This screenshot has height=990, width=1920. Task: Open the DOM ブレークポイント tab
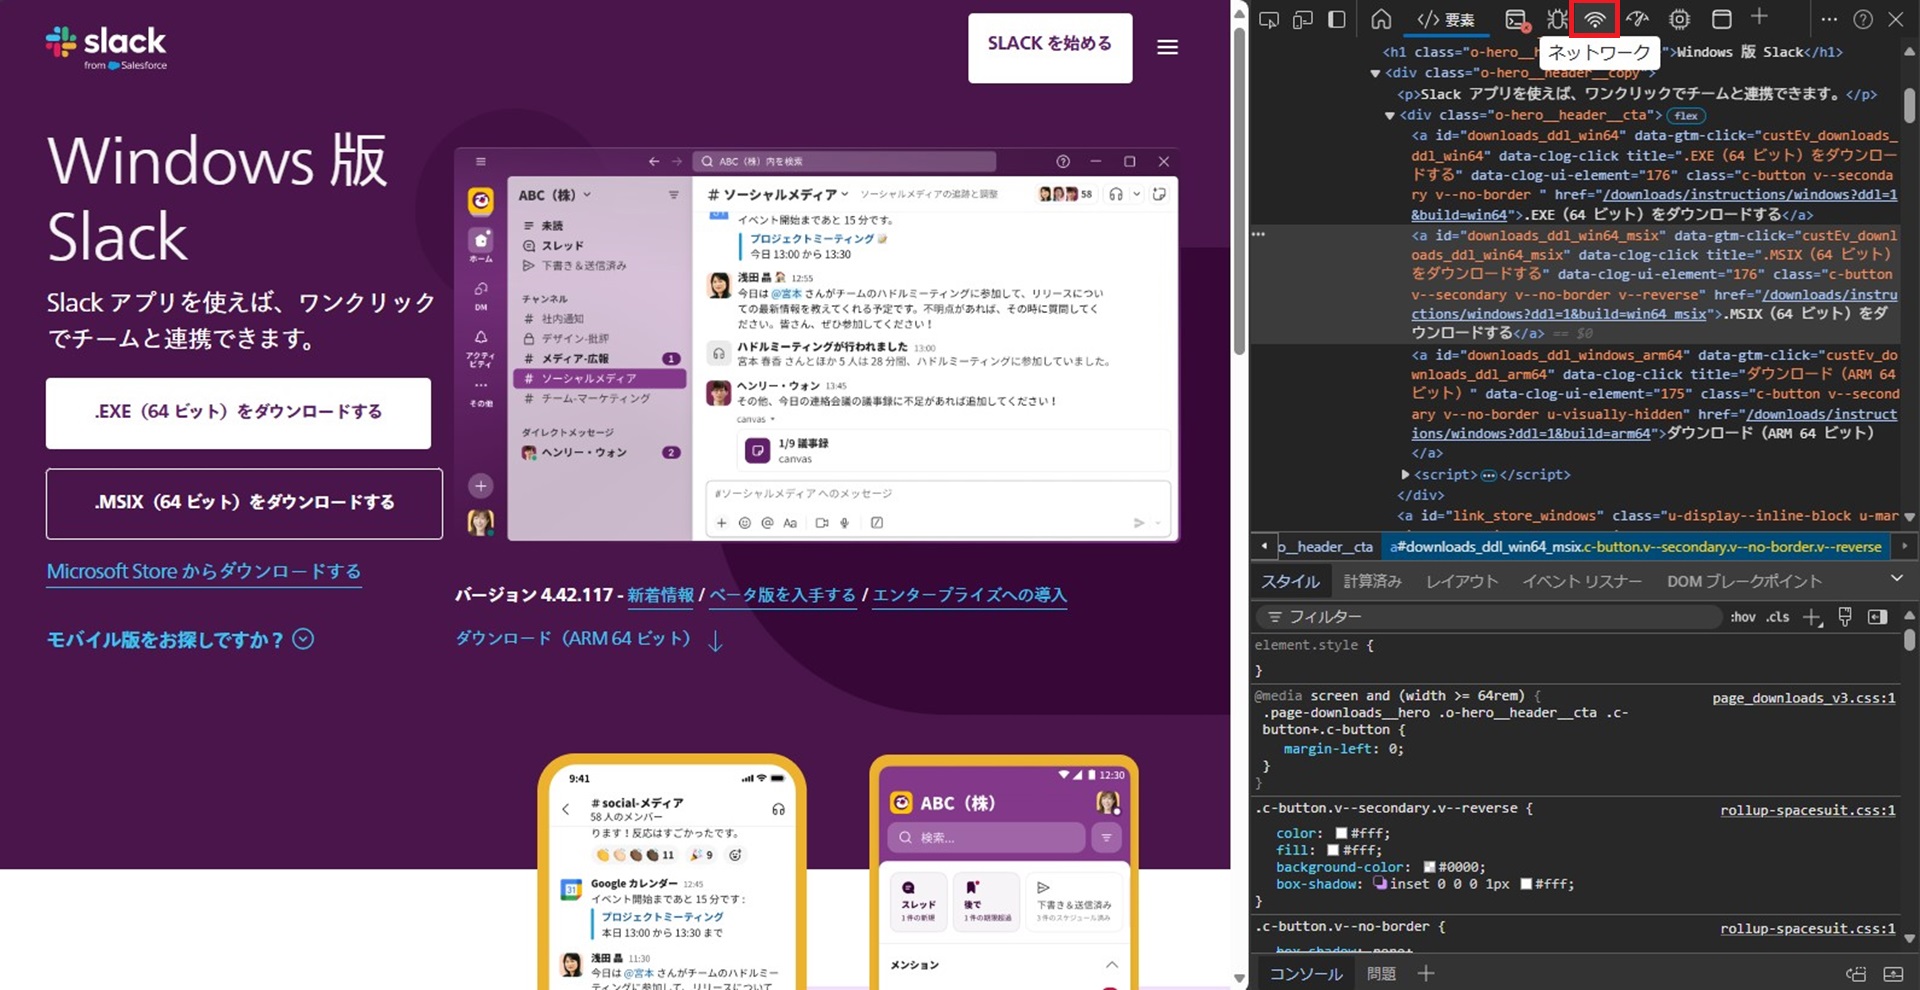(x=1744, y=581)
